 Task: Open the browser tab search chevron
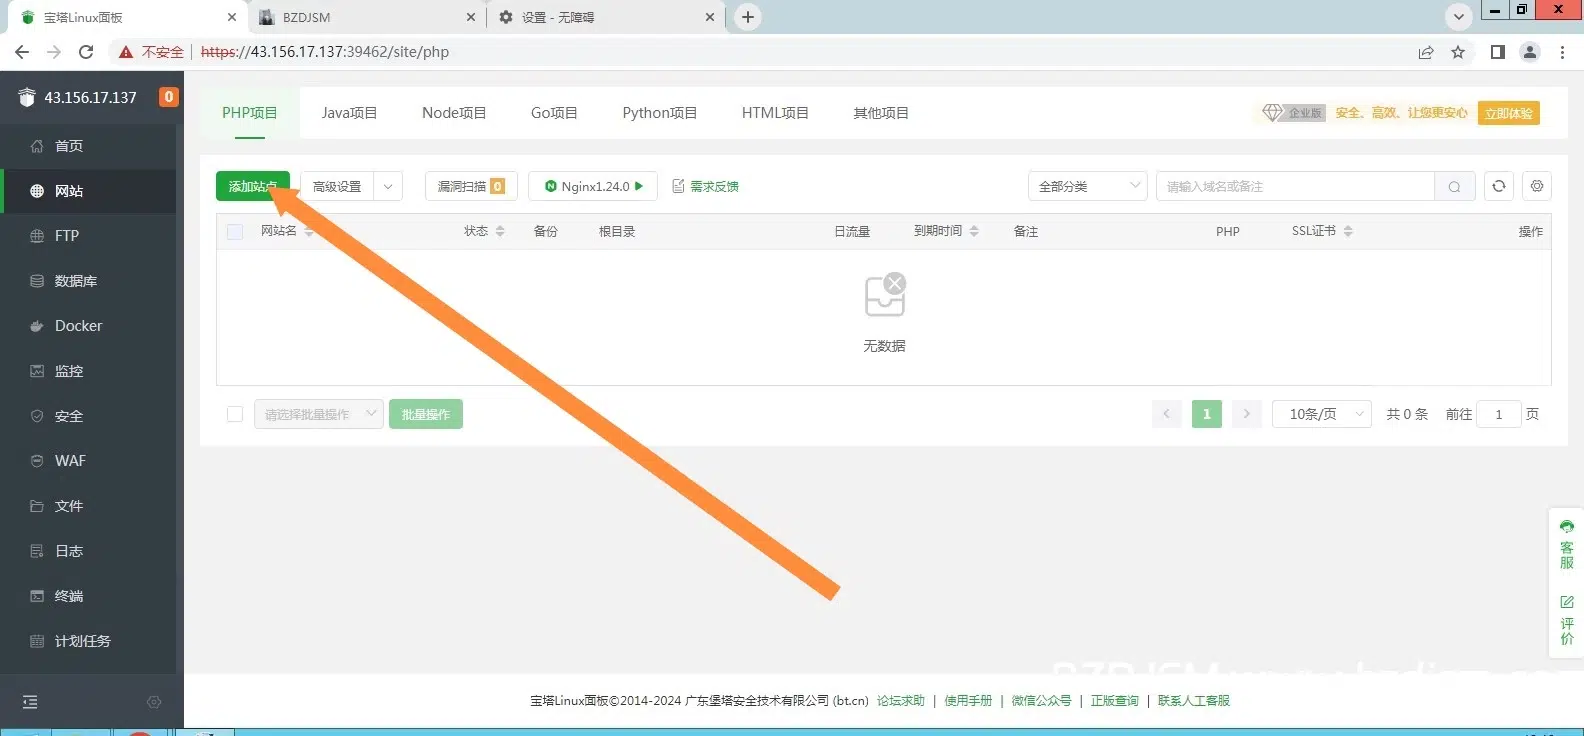pyautogui.click(x=1459, y=17)
